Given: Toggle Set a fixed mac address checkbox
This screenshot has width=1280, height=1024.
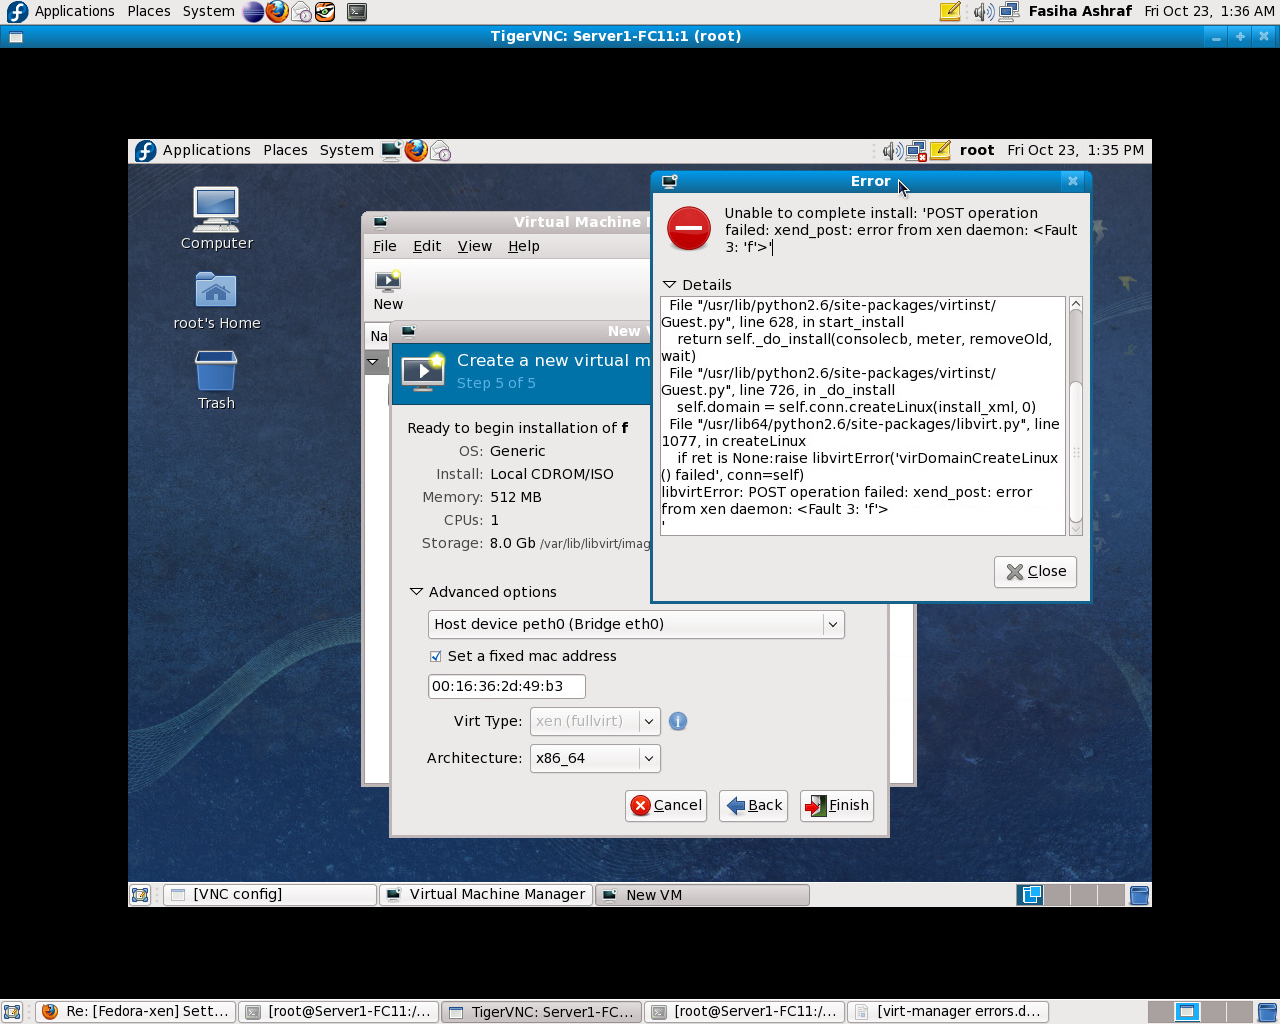Looking at the screenshot, I should 436,656.
